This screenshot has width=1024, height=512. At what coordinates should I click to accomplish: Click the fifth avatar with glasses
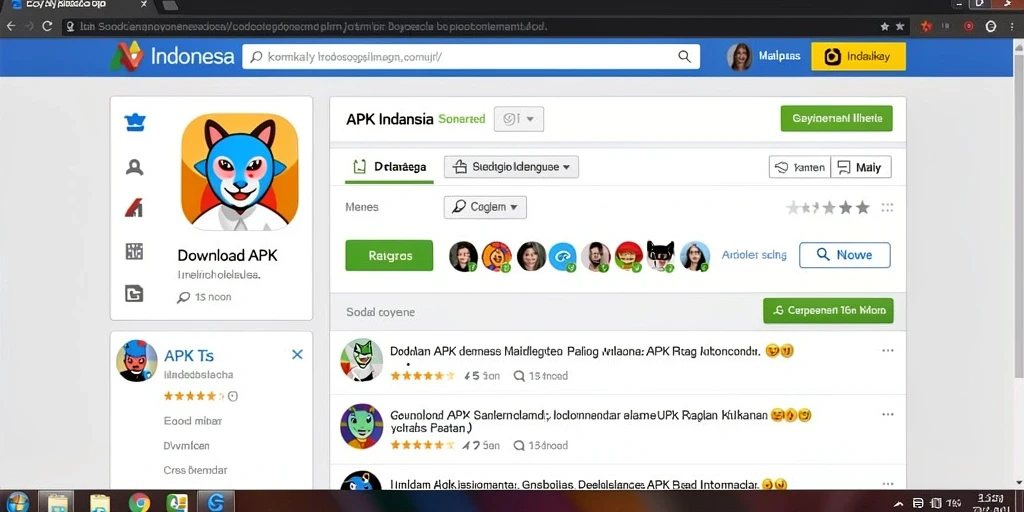coord(595,256)
